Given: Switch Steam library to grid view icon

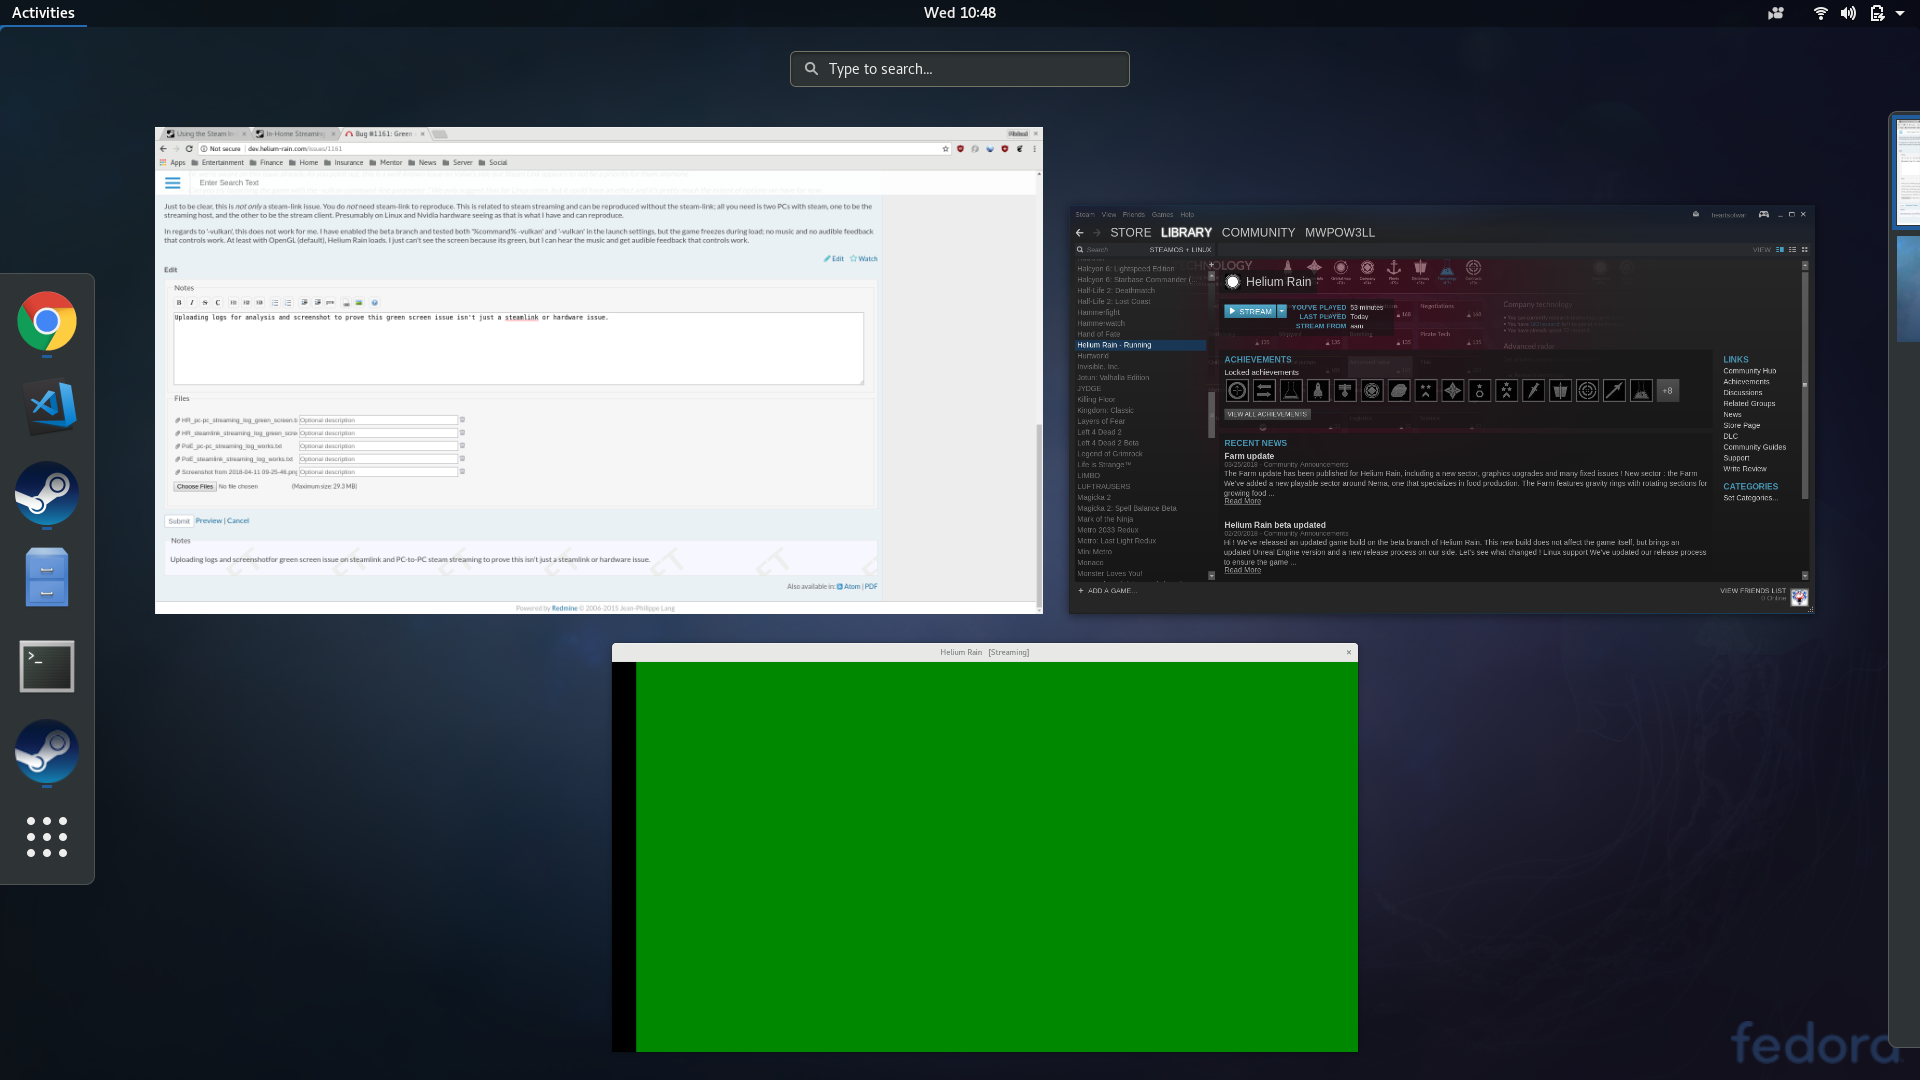Looking at the screenshot, I should tap(1804, 250).
